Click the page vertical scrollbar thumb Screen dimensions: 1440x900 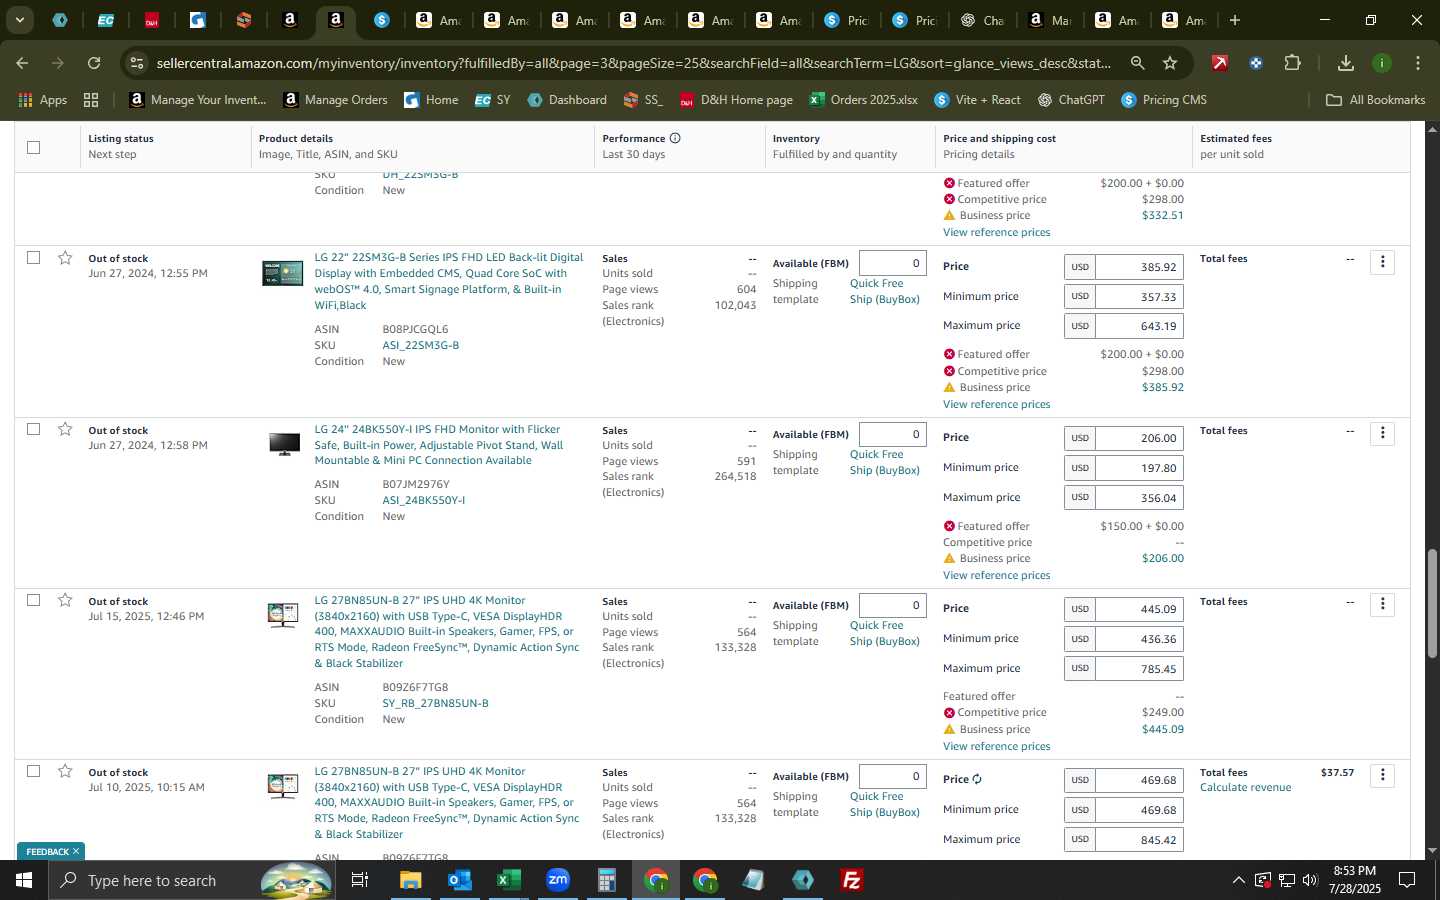click(1432, 603)
